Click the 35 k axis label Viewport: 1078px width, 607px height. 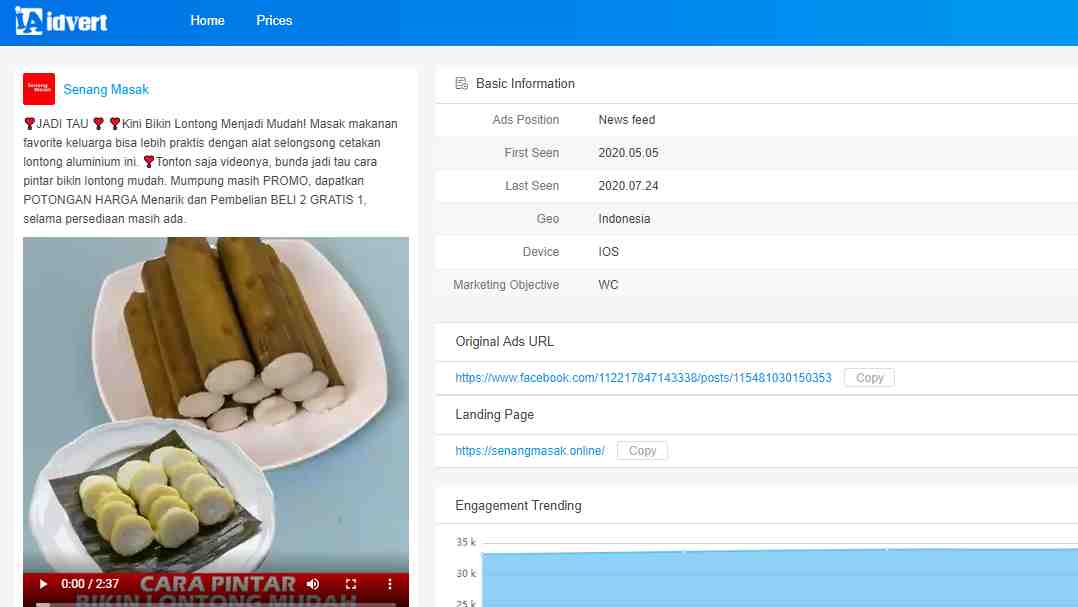(465, 542)
